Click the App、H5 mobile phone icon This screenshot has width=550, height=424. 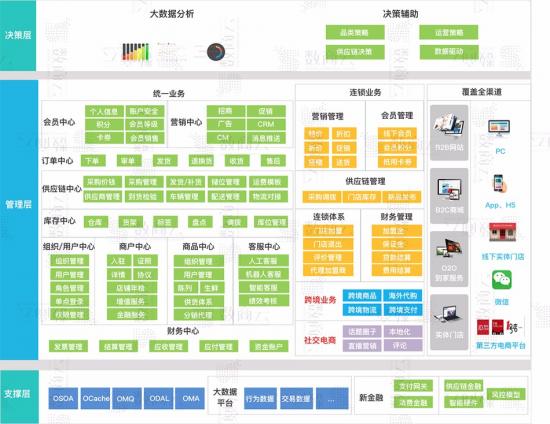click(499, 183)
